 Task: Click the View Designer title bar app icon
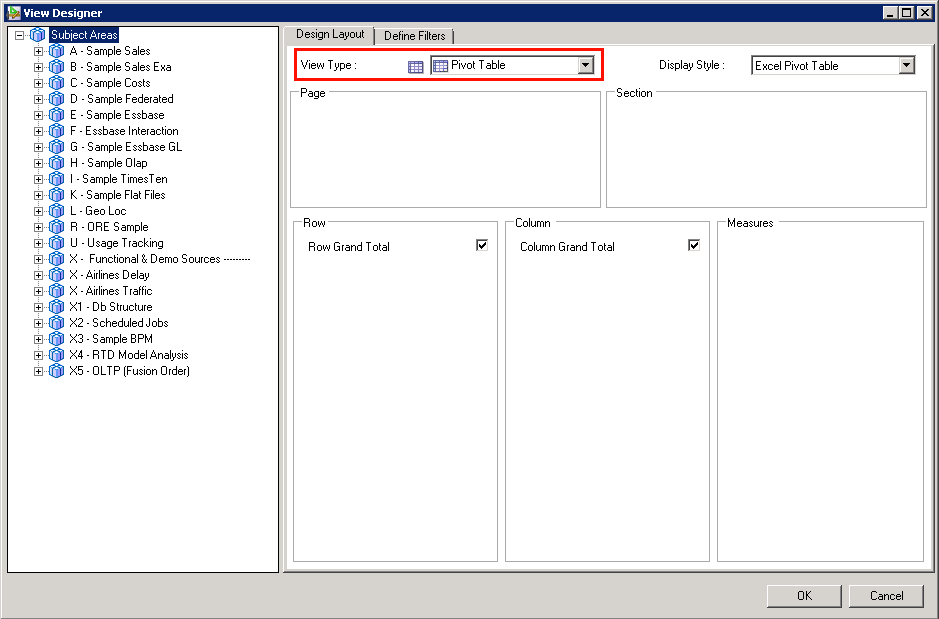pyautogui.click(x=13, y=13)
